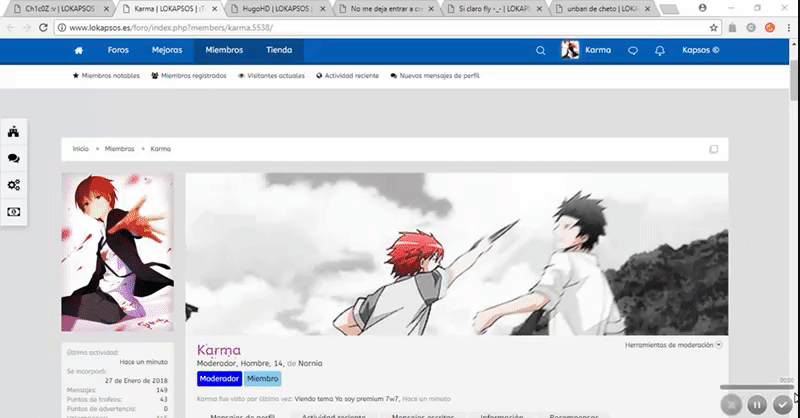
Task: Open the alerts bell icon
Action: [659, 50]
